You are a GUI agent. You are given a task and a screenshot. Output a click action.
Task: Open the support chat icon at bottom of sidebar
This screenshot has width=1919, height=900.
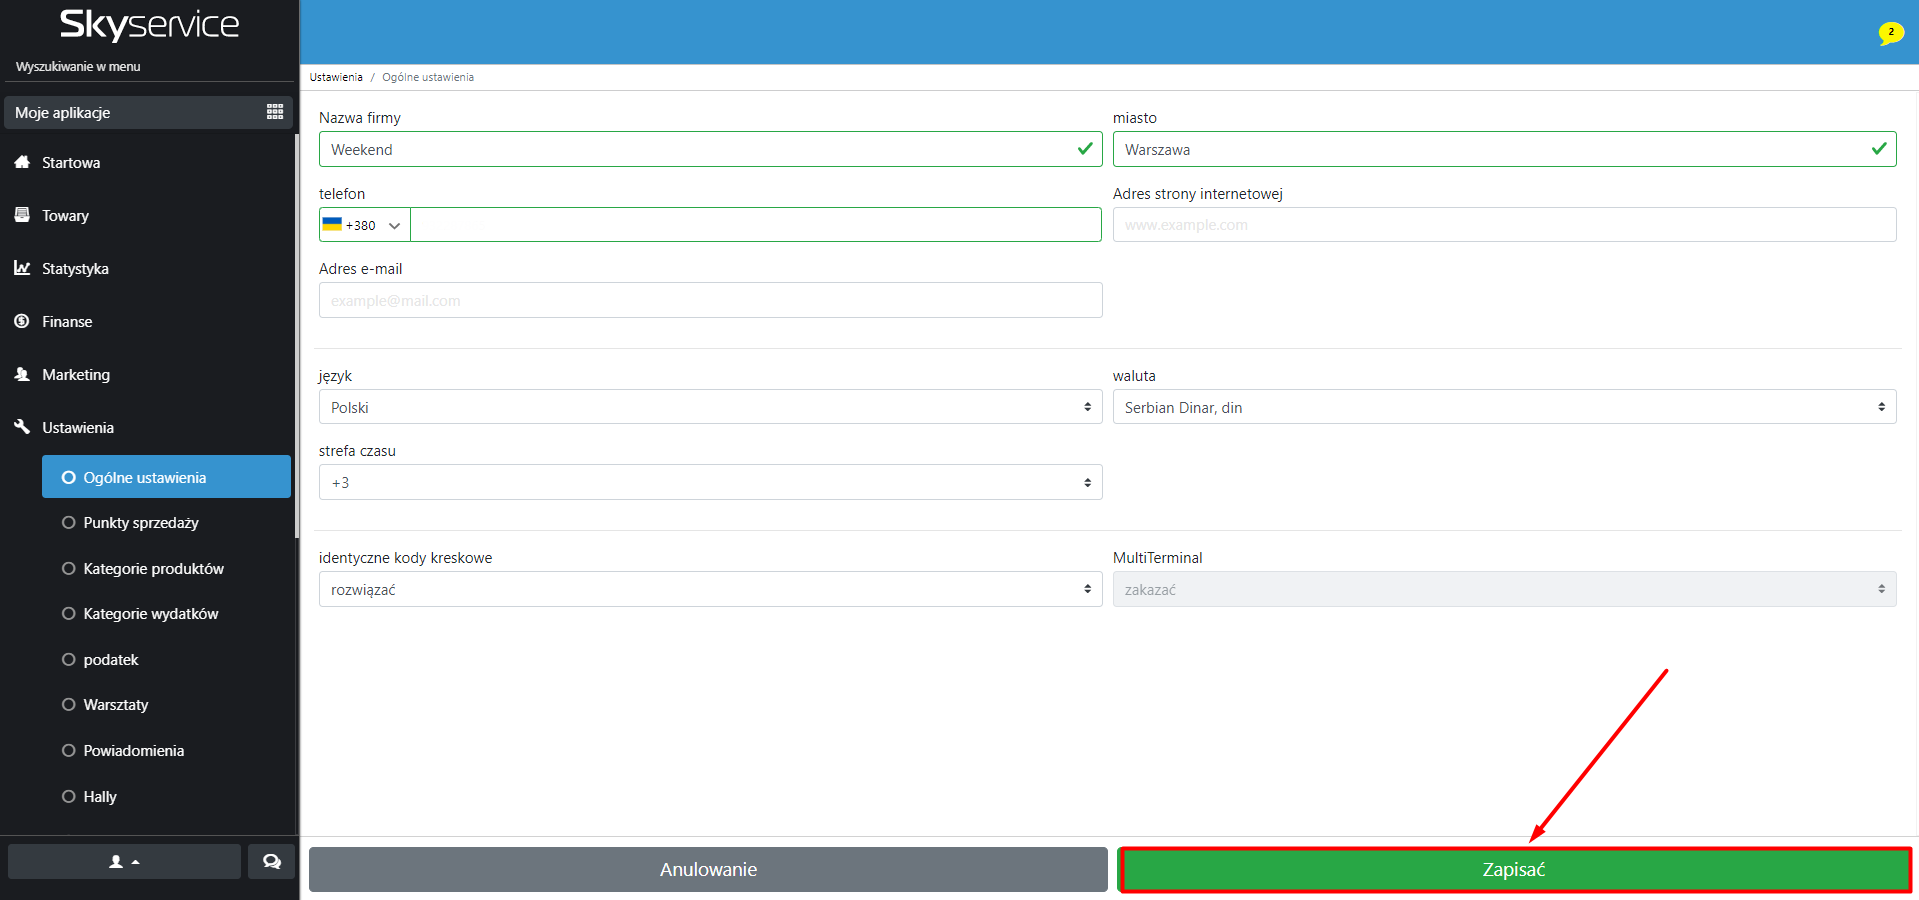point(271,861)
